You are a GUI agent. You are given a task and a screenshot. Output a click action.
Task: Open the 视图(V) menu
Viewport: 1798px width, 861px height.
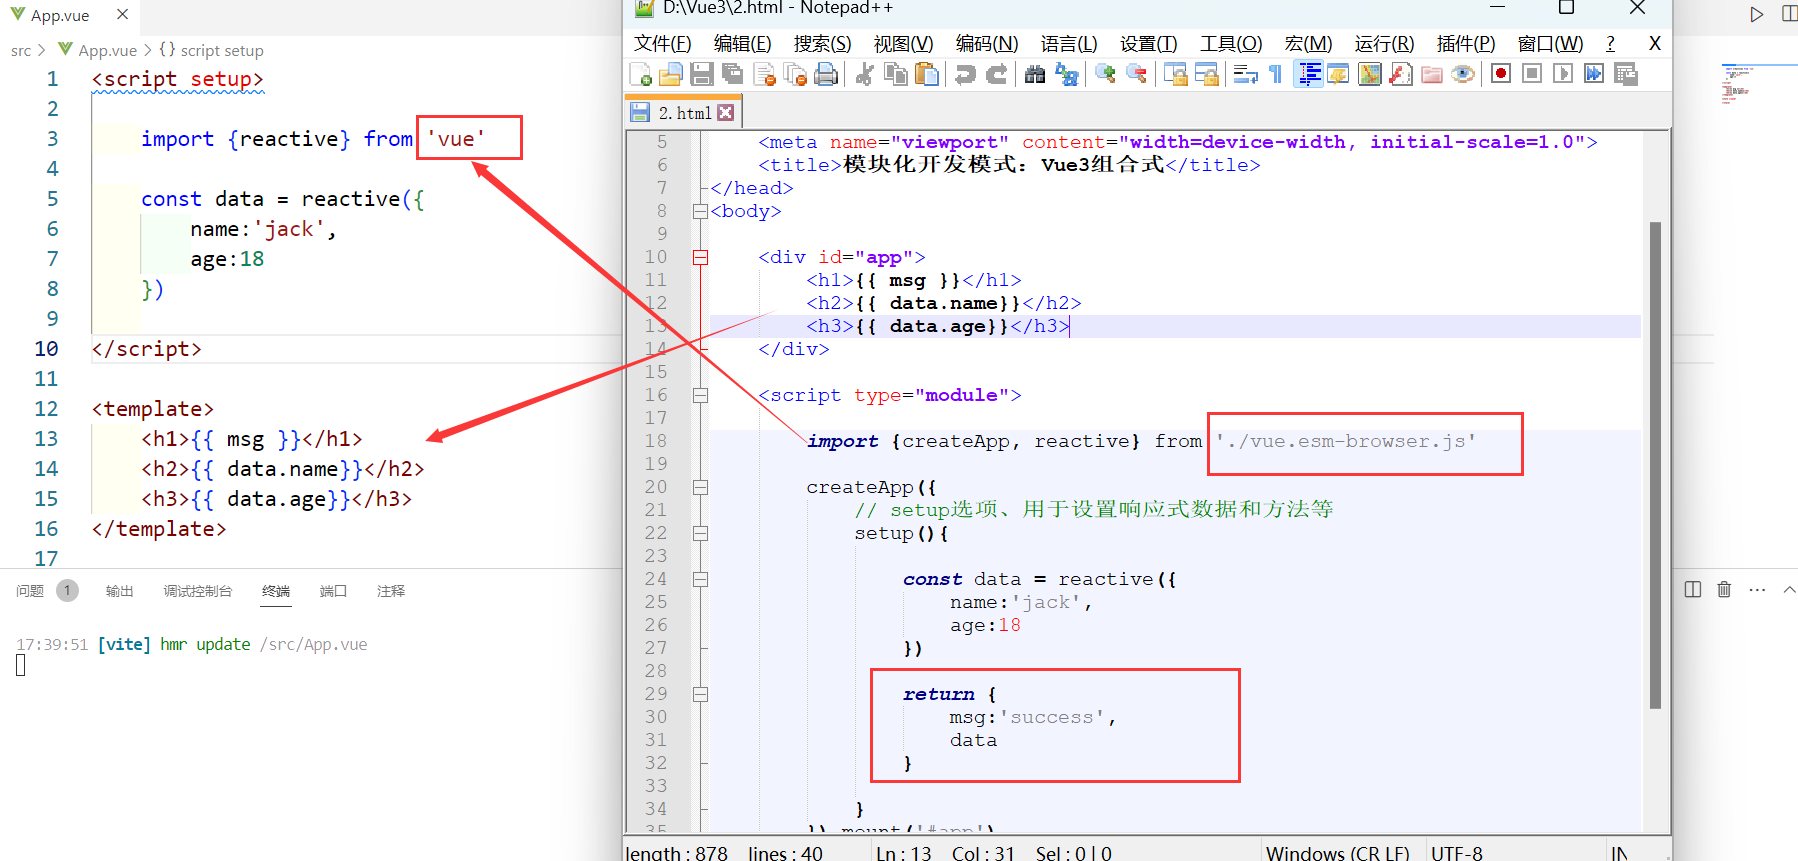click(x=904, y=44)
